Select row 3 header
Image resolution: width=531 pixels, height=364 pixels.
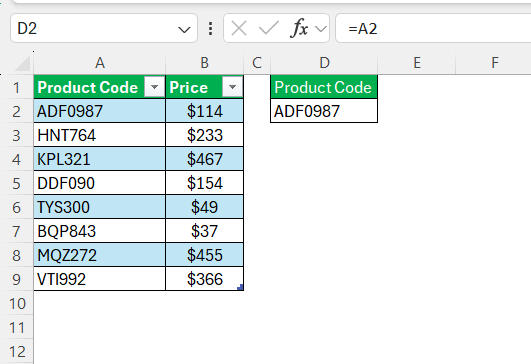click(17, 135)
